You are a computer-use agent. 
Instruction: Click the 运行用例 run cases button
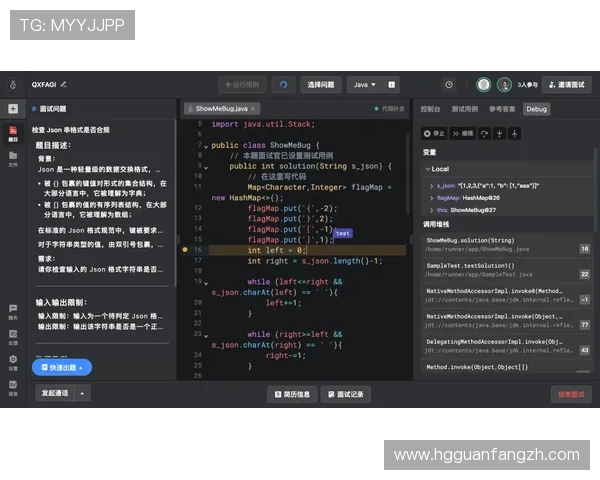pyautogui.click(x=243, y=85)
